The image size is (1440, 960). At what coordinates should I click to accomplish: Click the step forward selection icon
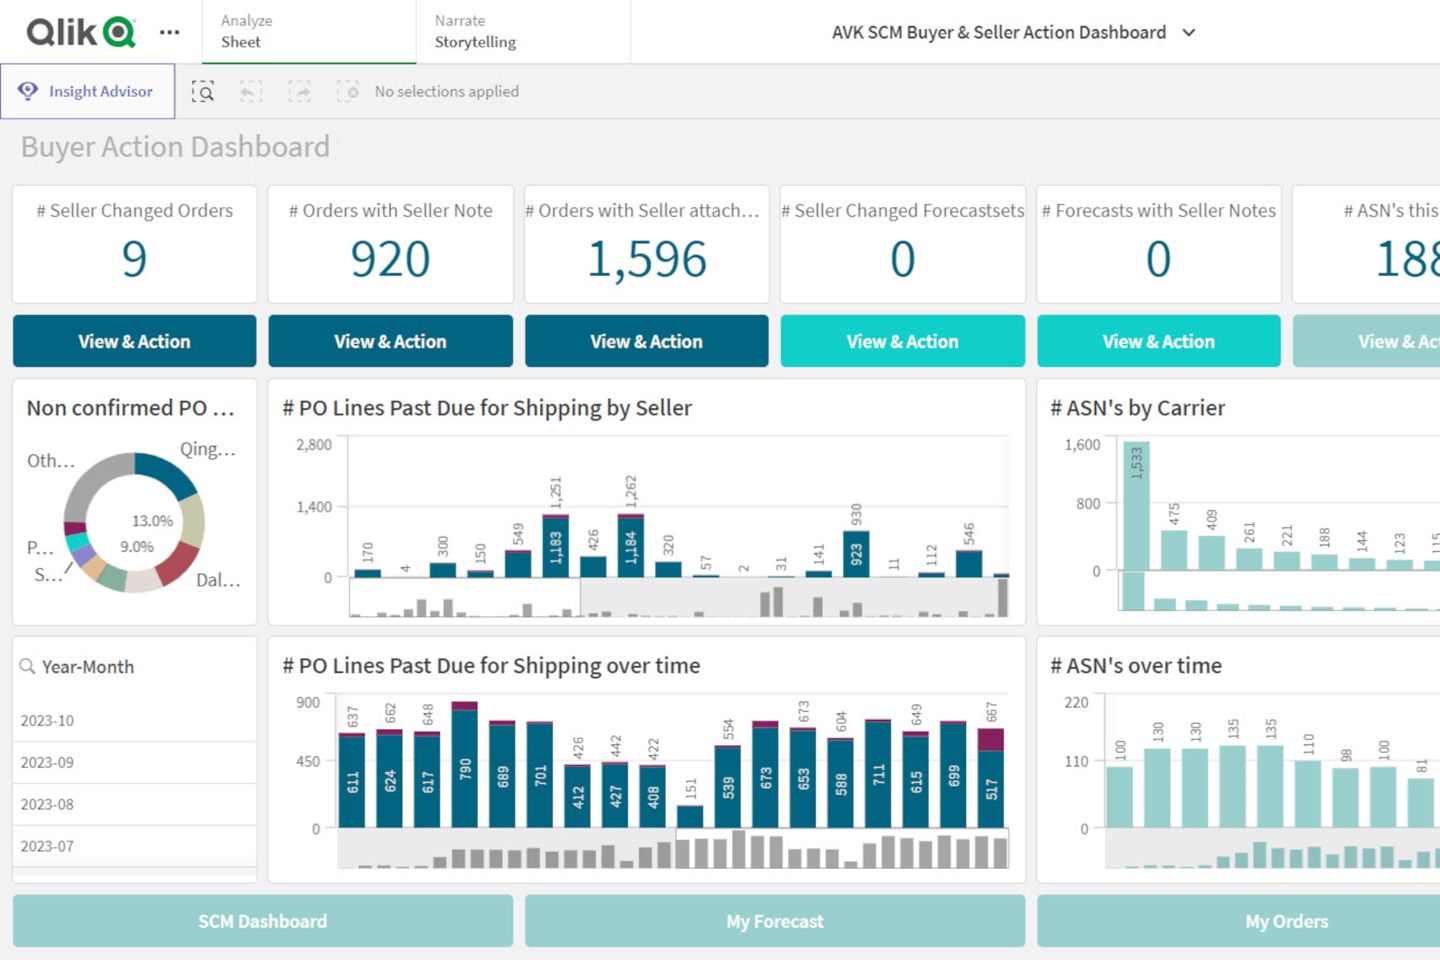click(x=299, y=91)
